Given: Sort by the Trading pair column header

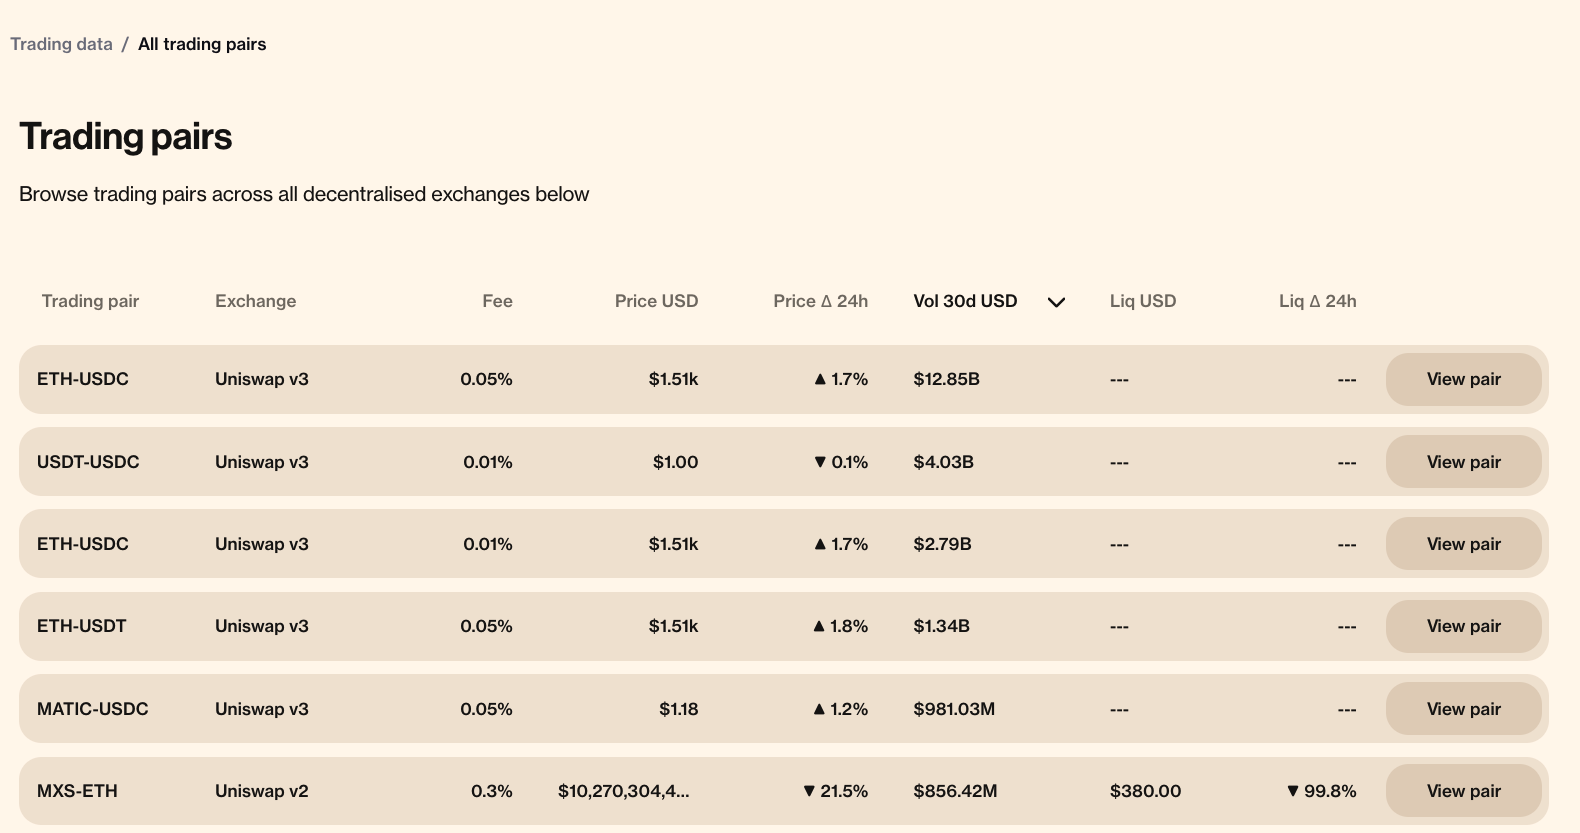Looking at the screenshot, I should point(90,301).
